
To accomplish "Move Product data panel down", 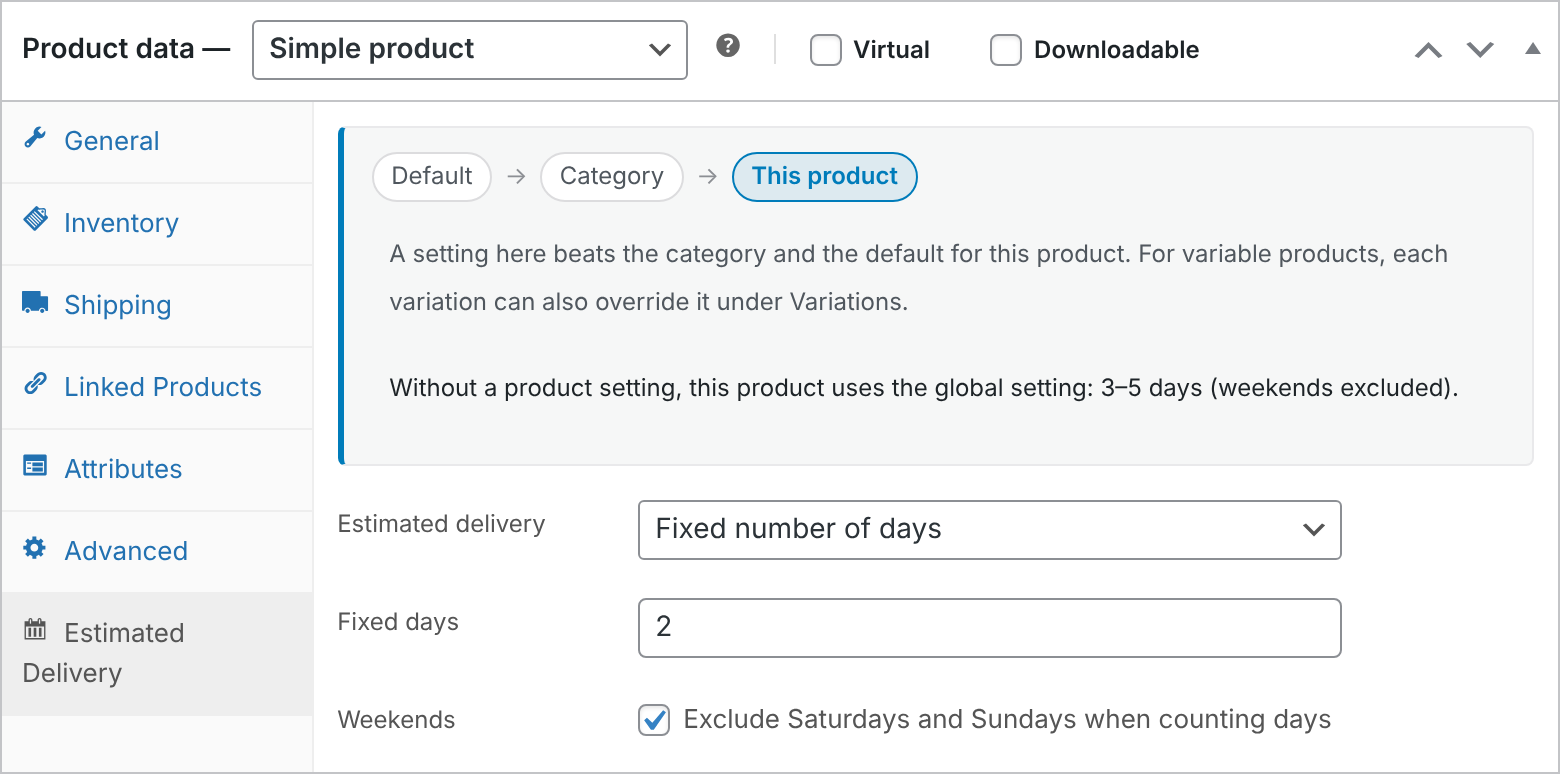I will 1480,50.
